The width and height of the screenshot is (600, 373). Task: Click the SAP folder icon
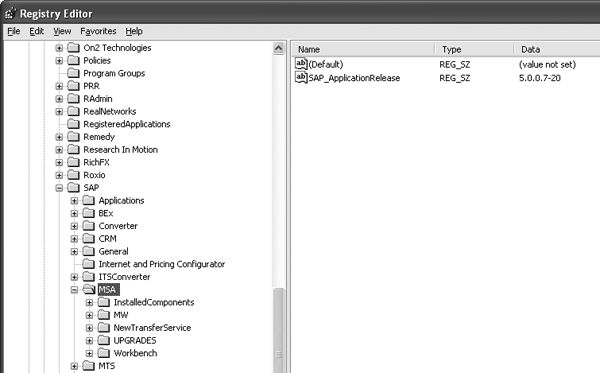tap(73, 187)
